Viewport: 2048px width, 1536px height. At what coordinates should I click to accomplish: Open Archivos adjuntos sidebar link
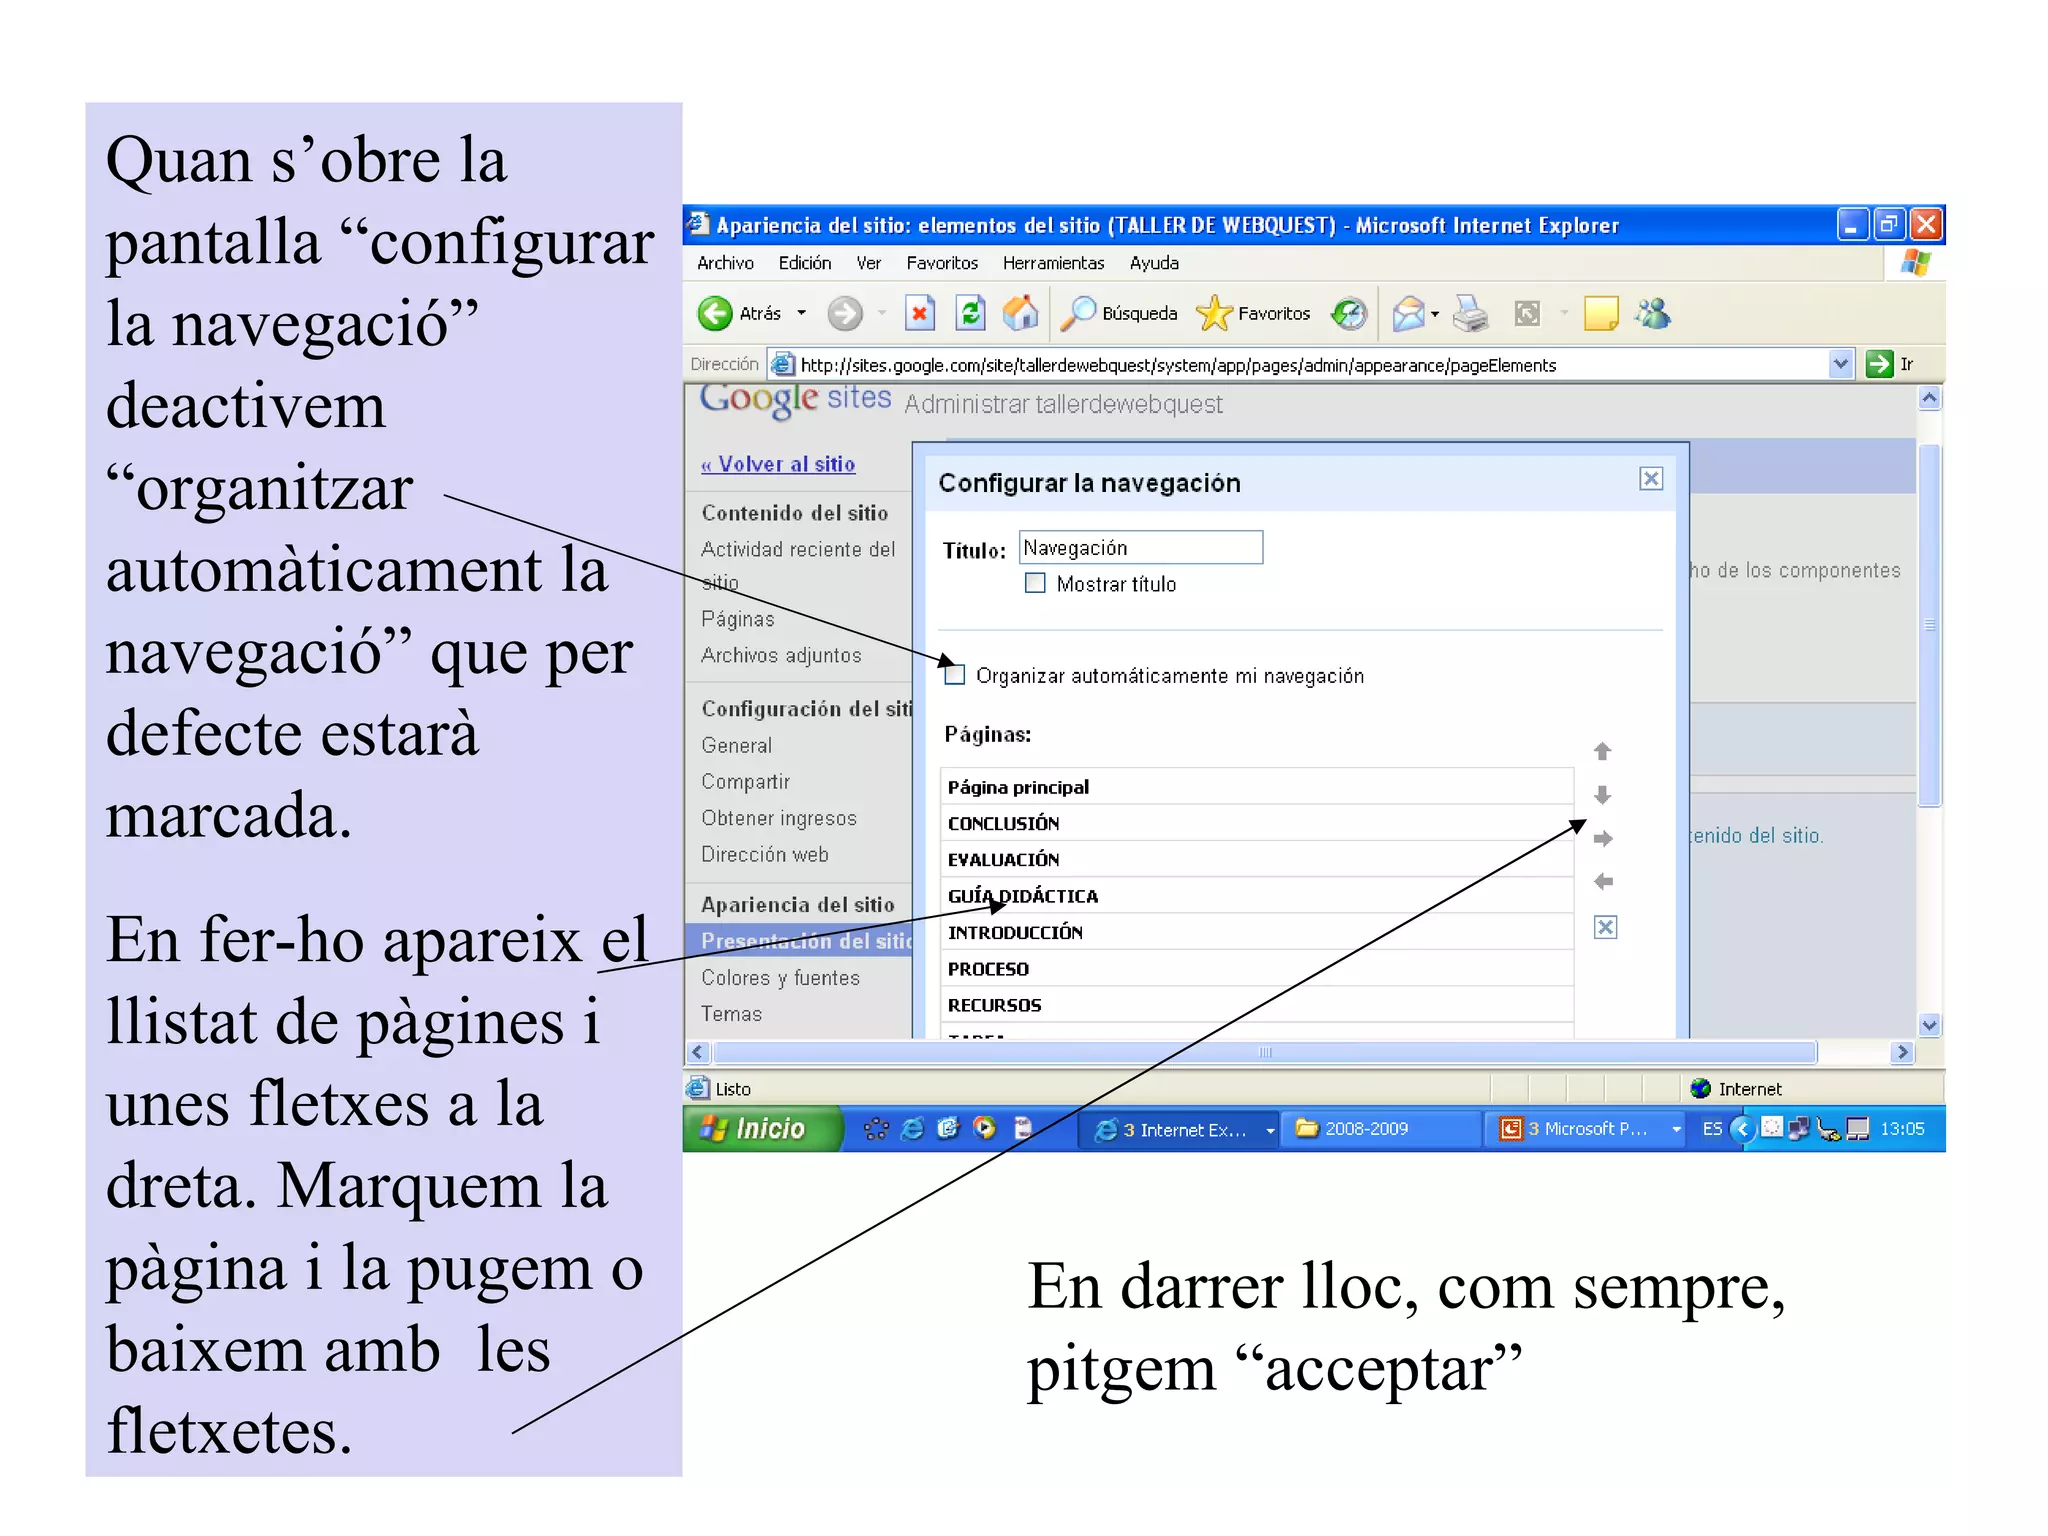(x=781, y=655)
